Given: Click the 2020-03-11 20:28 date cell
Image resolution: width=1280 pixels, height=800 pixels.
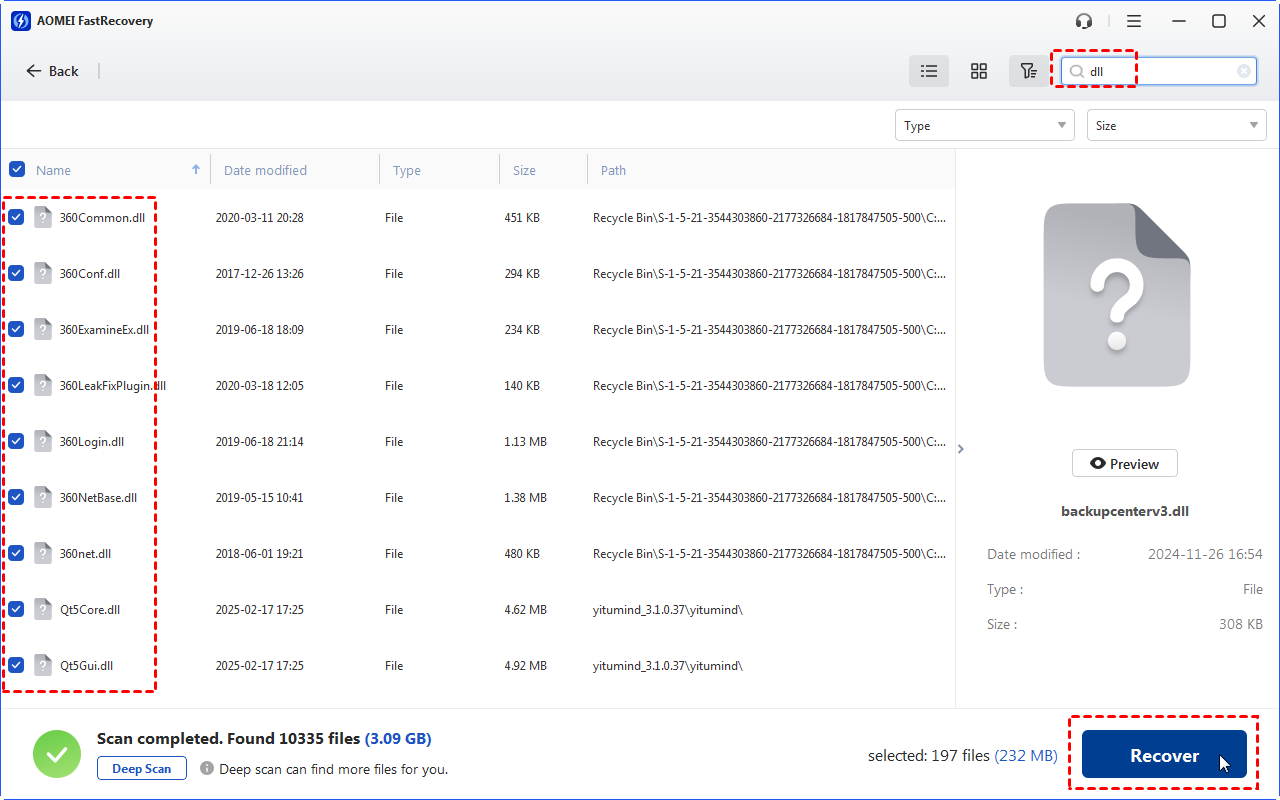Looking at the screenshot, I should coord(260,217).
